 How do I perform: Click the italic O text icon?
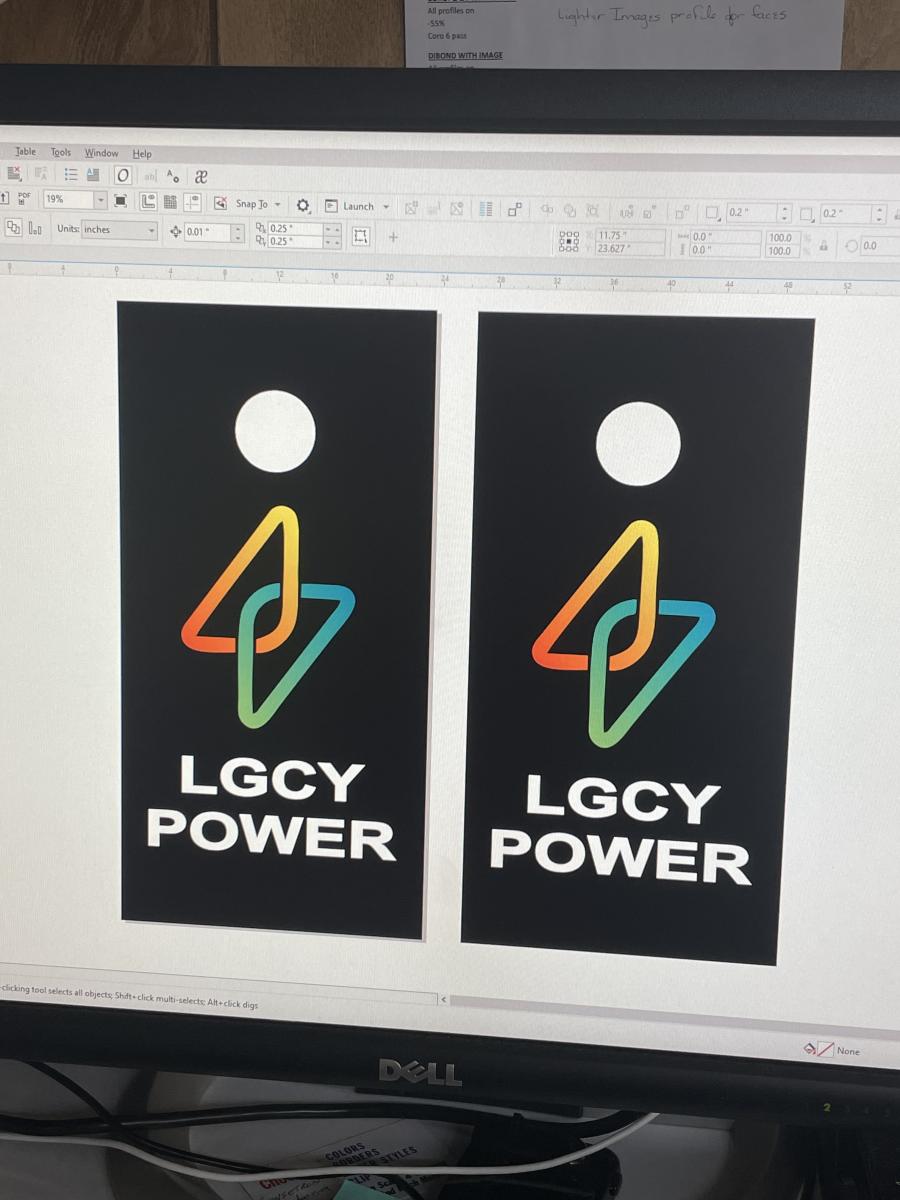pyautogui.click(x=122, y=175)
